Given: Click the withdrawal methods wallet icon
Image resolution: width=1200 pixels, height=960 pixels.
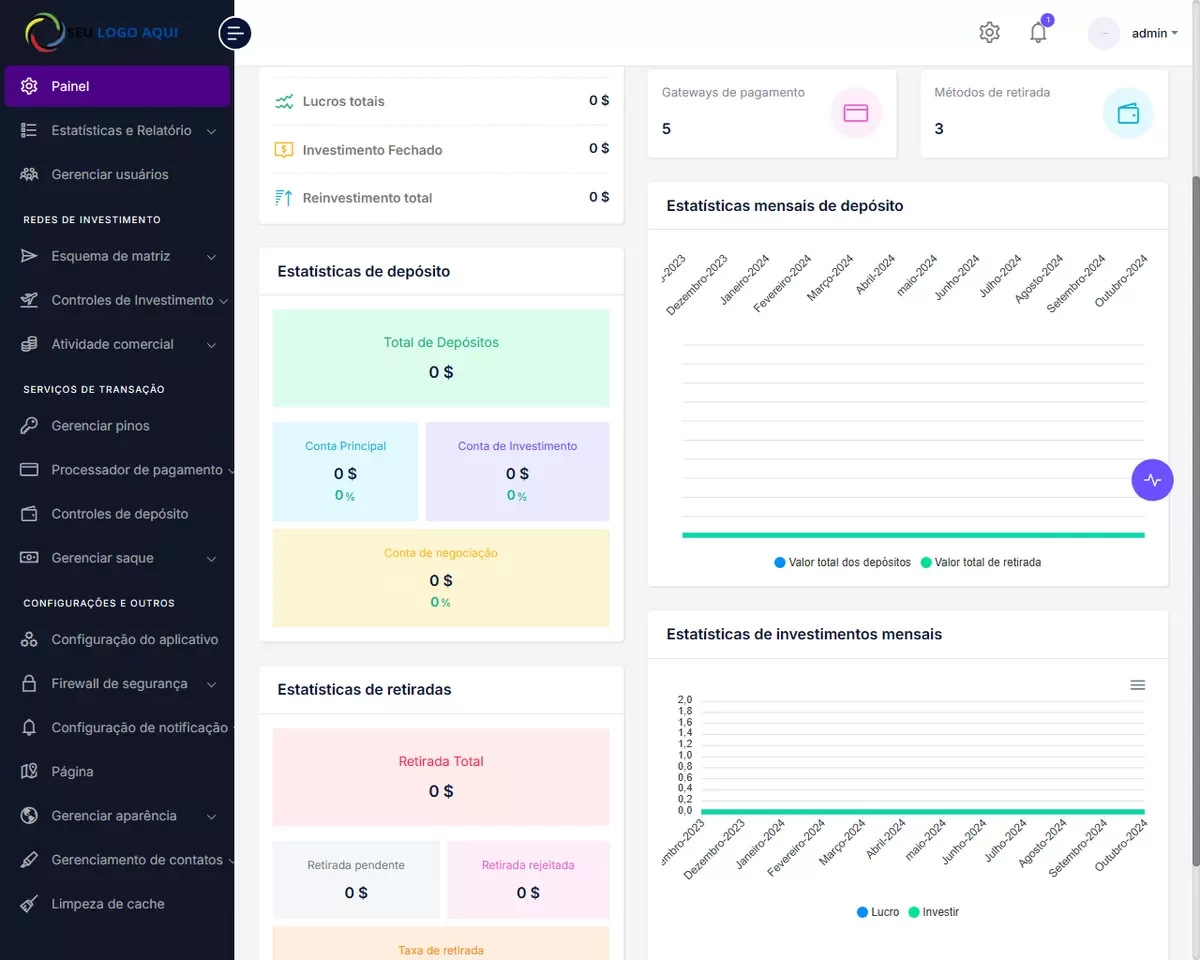Looking at the screenshot, I should [x=1128, y=113].
